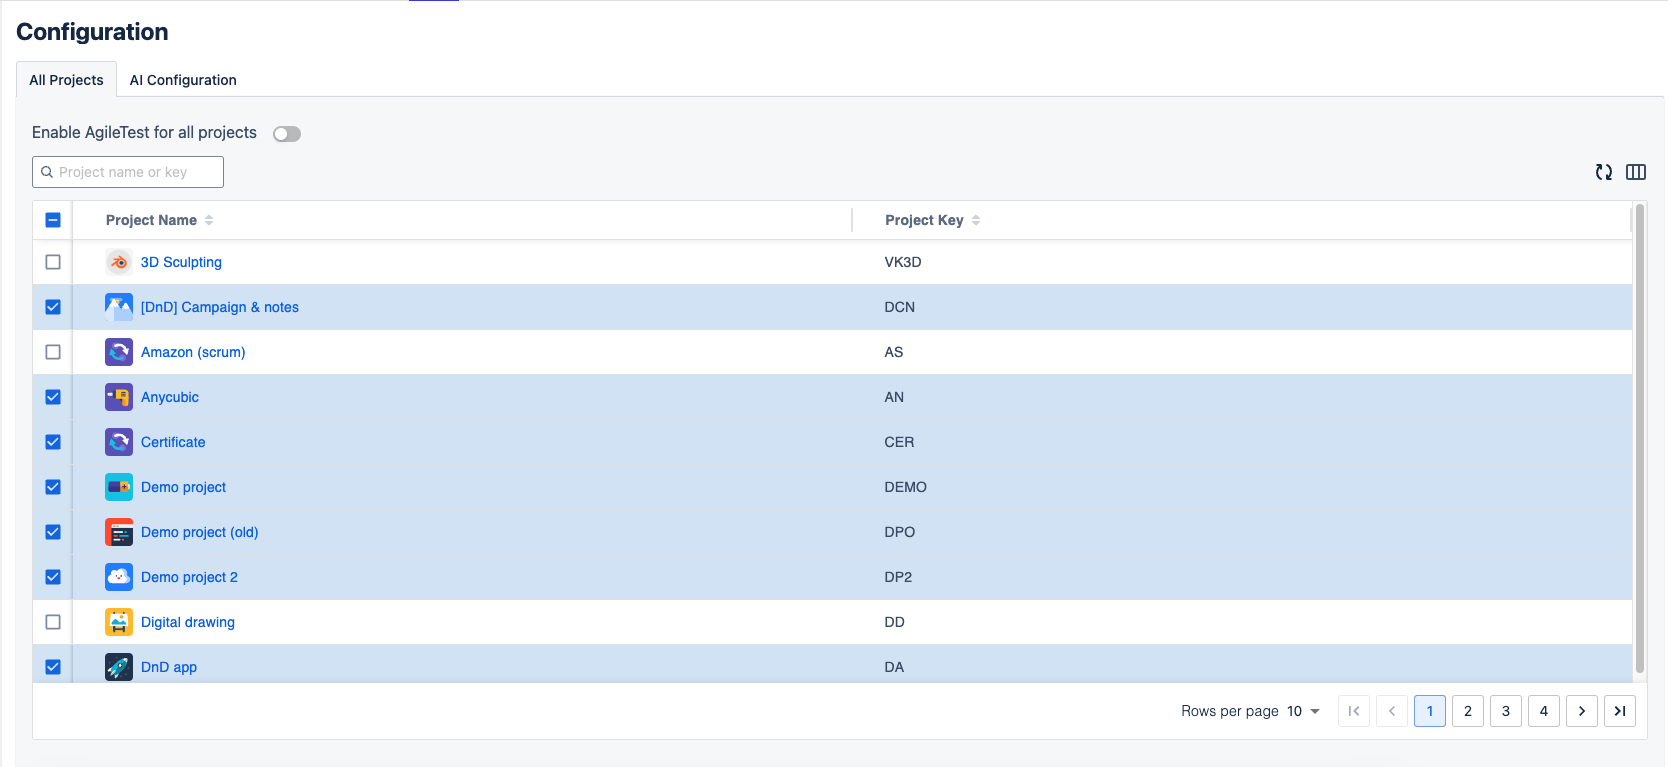Toggle the select-all header checkbox
The height and width of the screenshot is (767, 1668).
coord(53,220)
